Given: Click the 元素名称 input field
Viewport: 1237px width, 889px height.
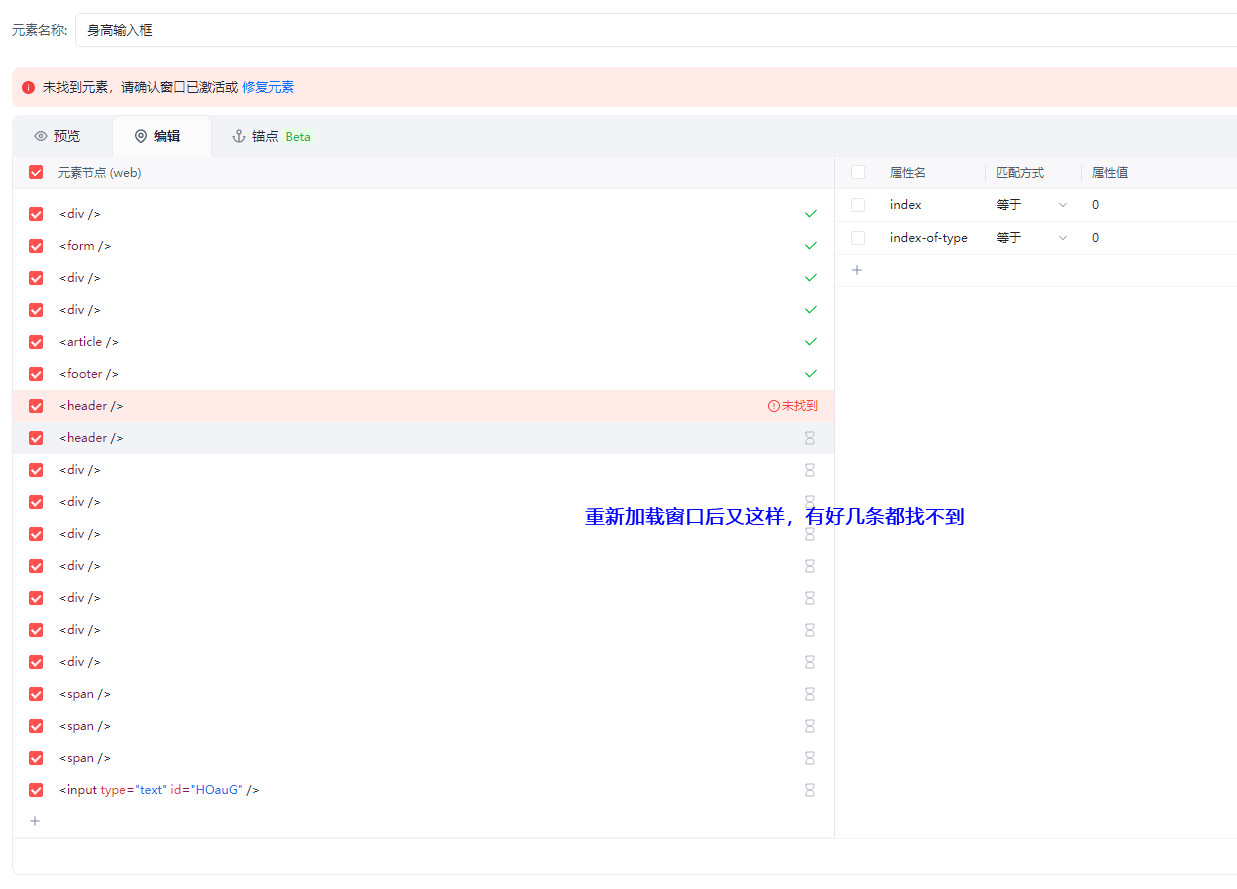Looking at the screenshot, I should tap(650, 30).
